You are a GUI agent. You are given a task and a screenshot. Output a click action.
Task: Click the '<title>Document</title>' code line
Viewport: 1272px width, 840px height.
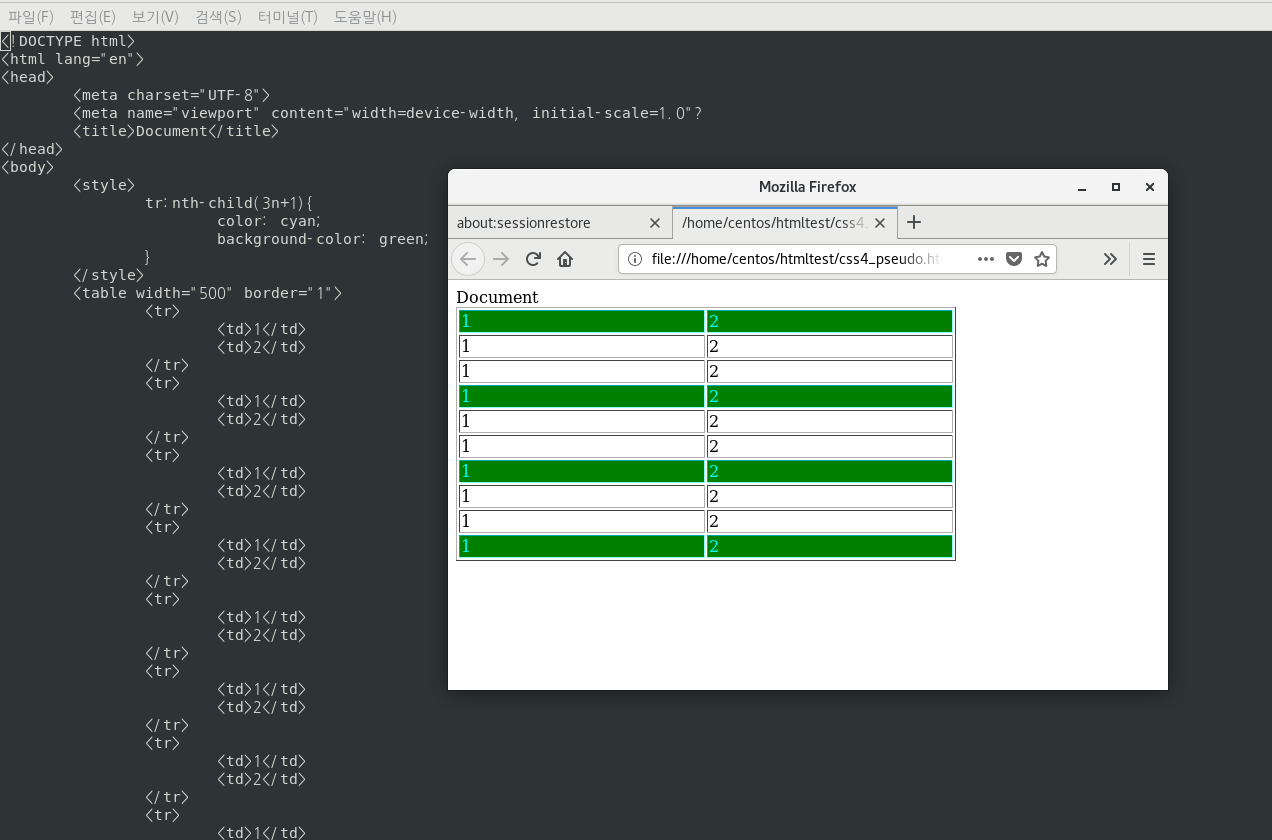176,131
